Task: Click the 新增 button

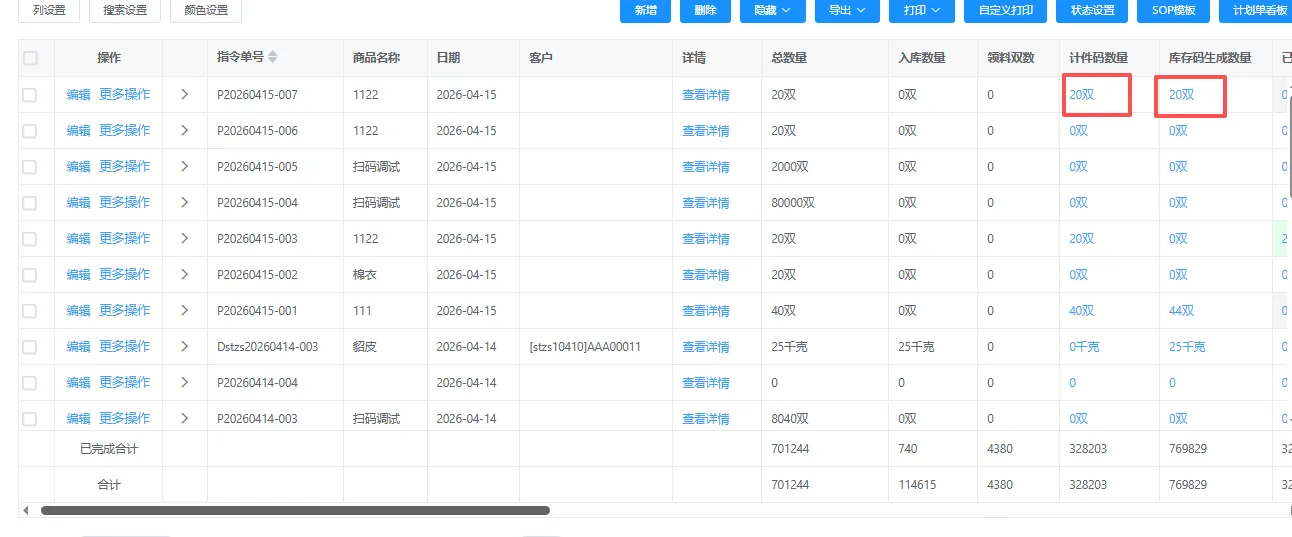Action: [x=645, y=10]
